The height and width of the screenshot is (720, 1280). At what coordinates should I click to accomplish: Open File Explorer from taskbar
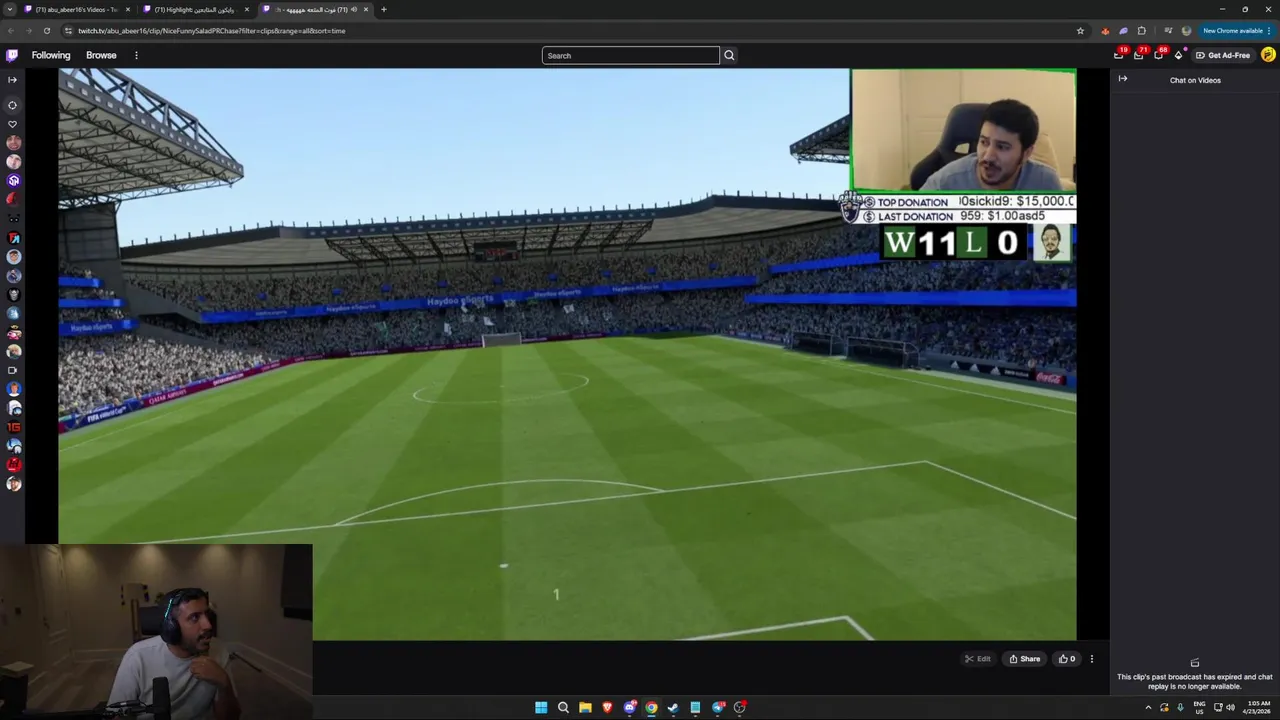(x=585, y=707)
